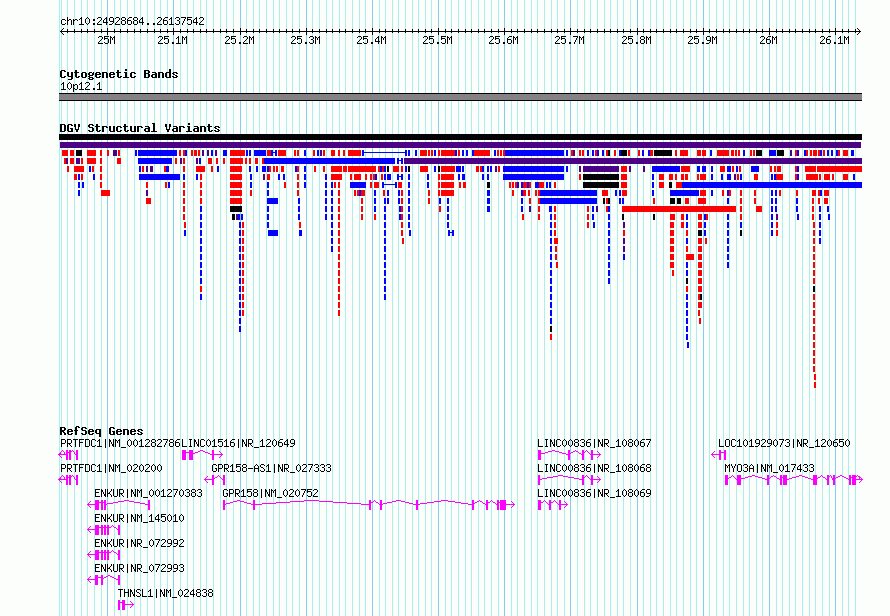Viewport: 890px width, 616px height.
Task: Open the RefSeq Genes track title
Action: click(101, 431)
